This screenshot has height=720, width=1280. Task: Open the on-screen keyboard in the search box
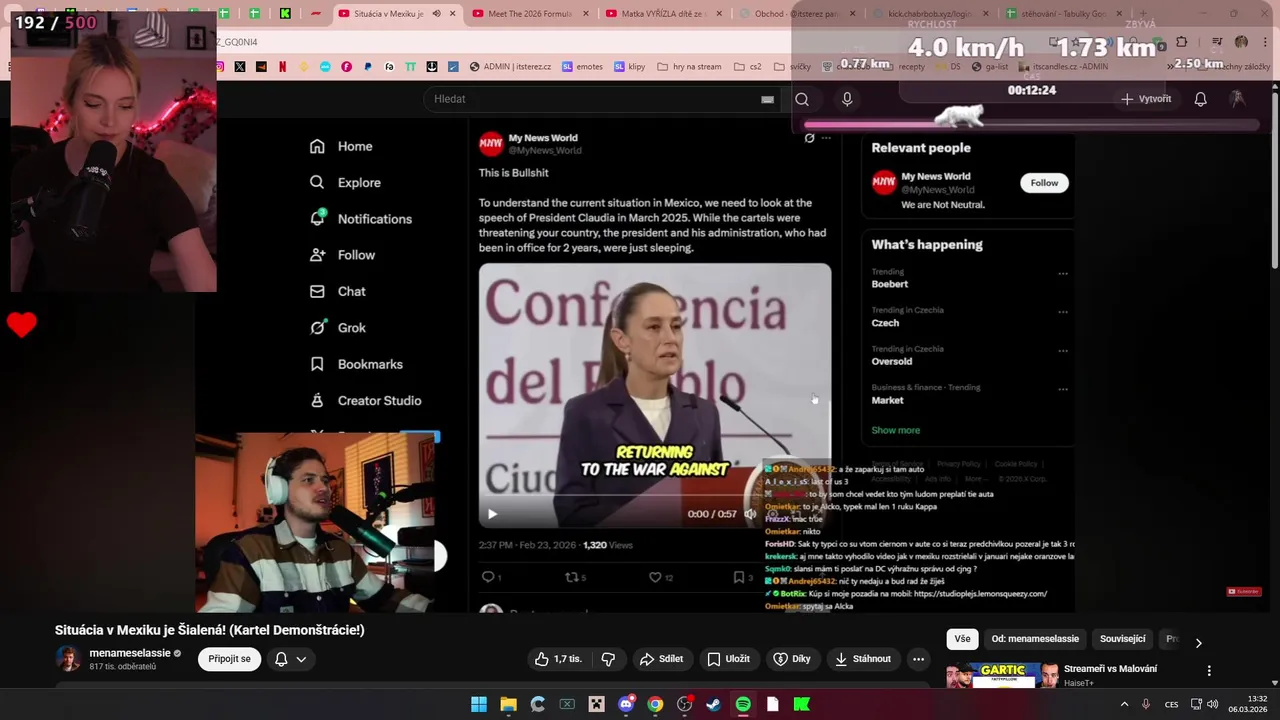pos(767,99)
